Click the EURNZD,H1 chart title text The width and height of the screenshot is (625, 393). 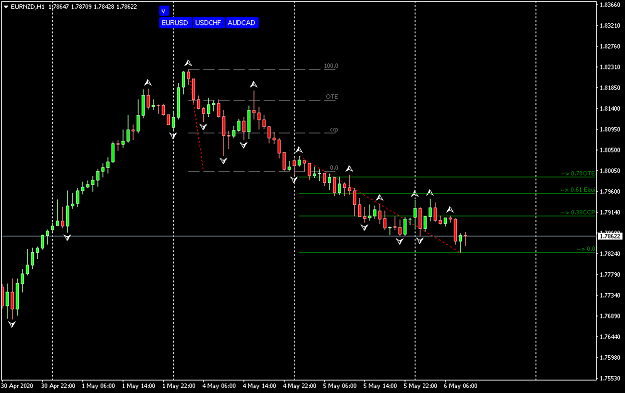(x=28, y=7)
